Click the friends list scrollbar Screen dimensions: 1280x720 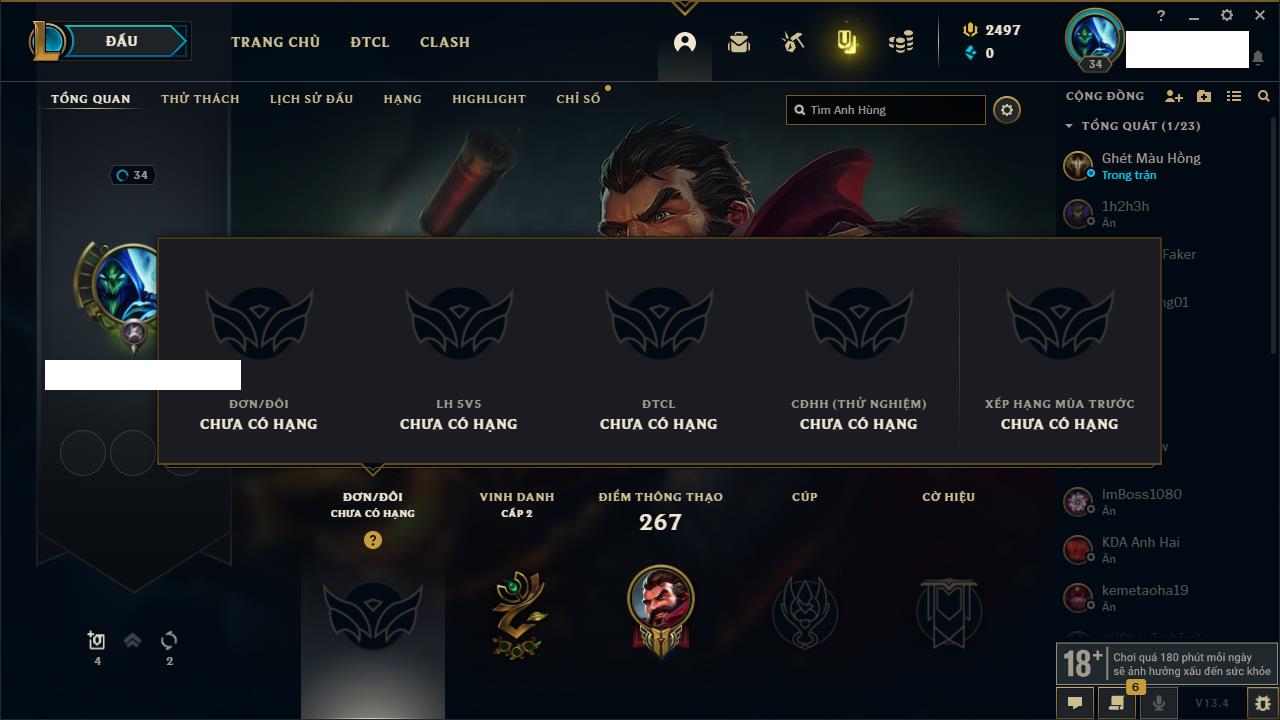pos(1274,235)
